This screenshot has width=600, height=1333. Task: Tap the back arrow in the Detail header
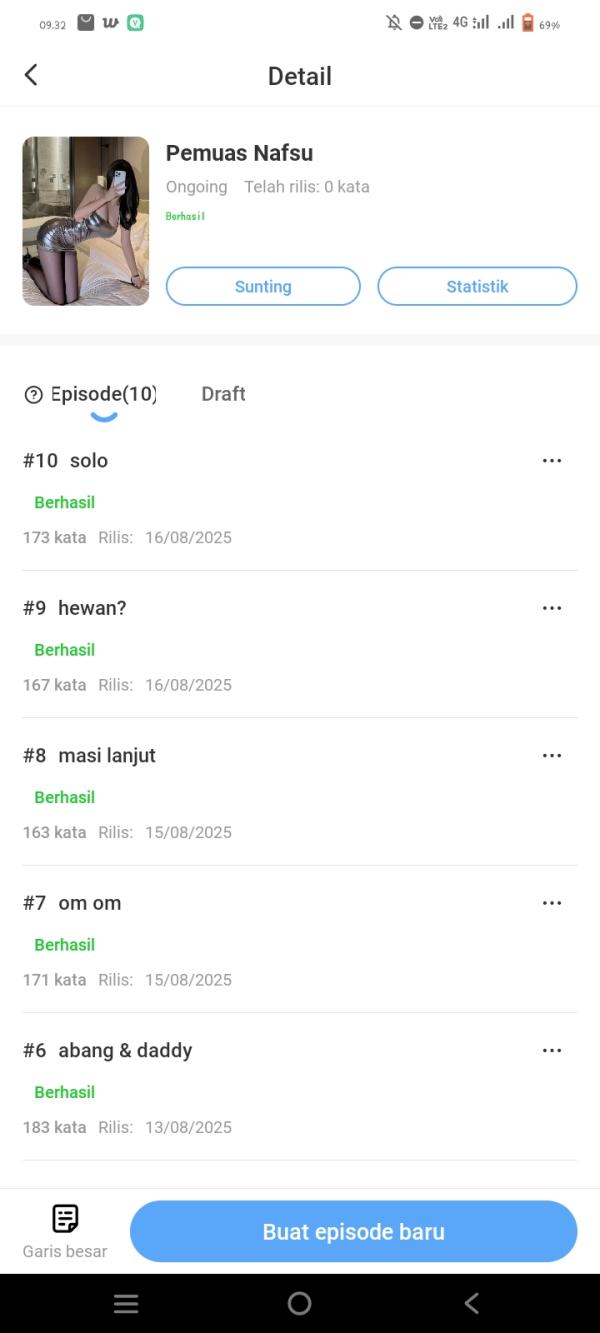click(31, 75)
